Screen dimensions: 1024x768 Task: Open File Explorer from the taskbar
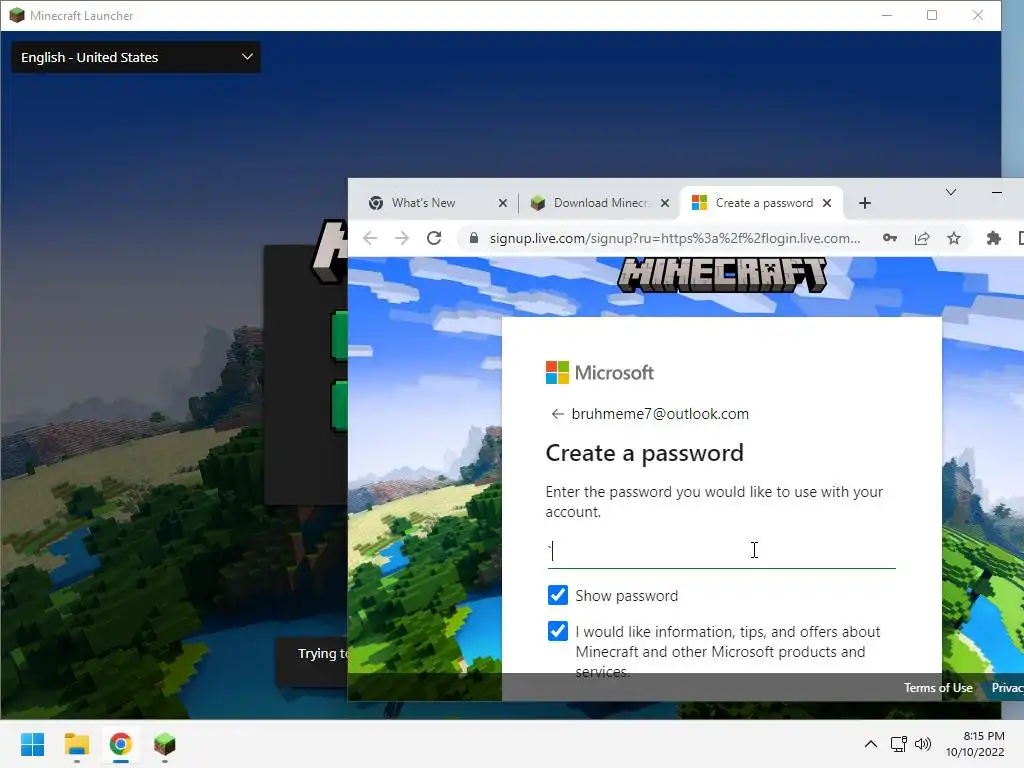[x=76, y=744]
